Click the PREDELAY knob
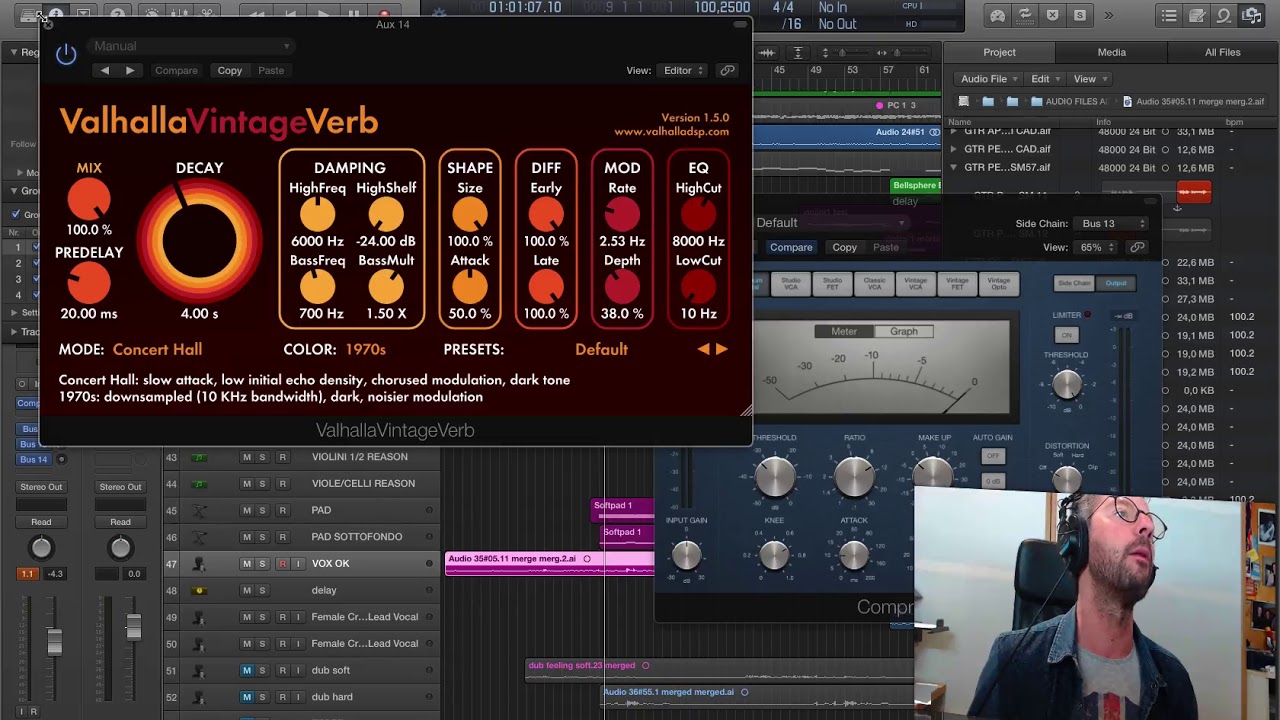Viewport: 1280px width, 720px height. click(x=89, y=284)
